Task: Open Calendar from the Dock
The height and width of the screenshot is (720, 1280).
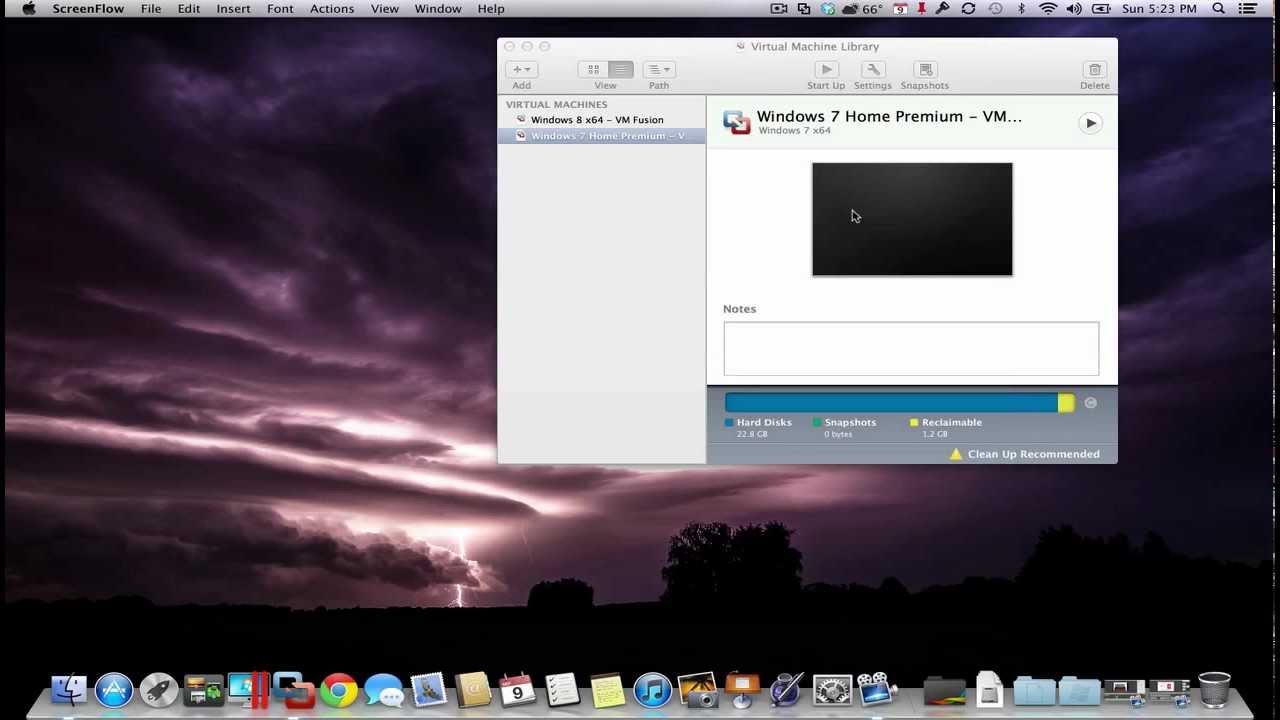Action: [x=517, y=690]
